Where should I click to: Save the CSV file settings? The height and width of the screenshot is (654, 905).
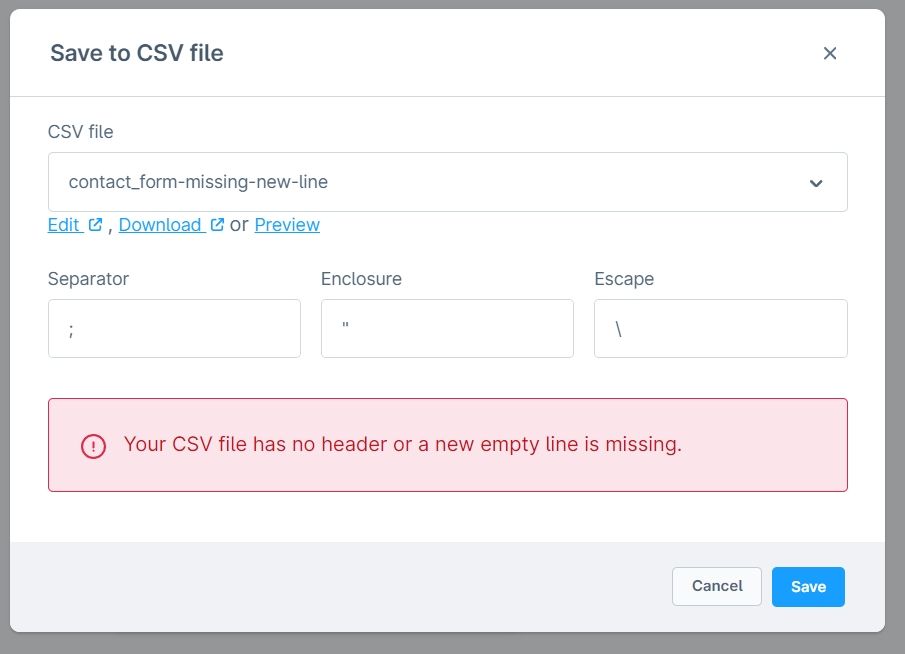tap(808, 586)
